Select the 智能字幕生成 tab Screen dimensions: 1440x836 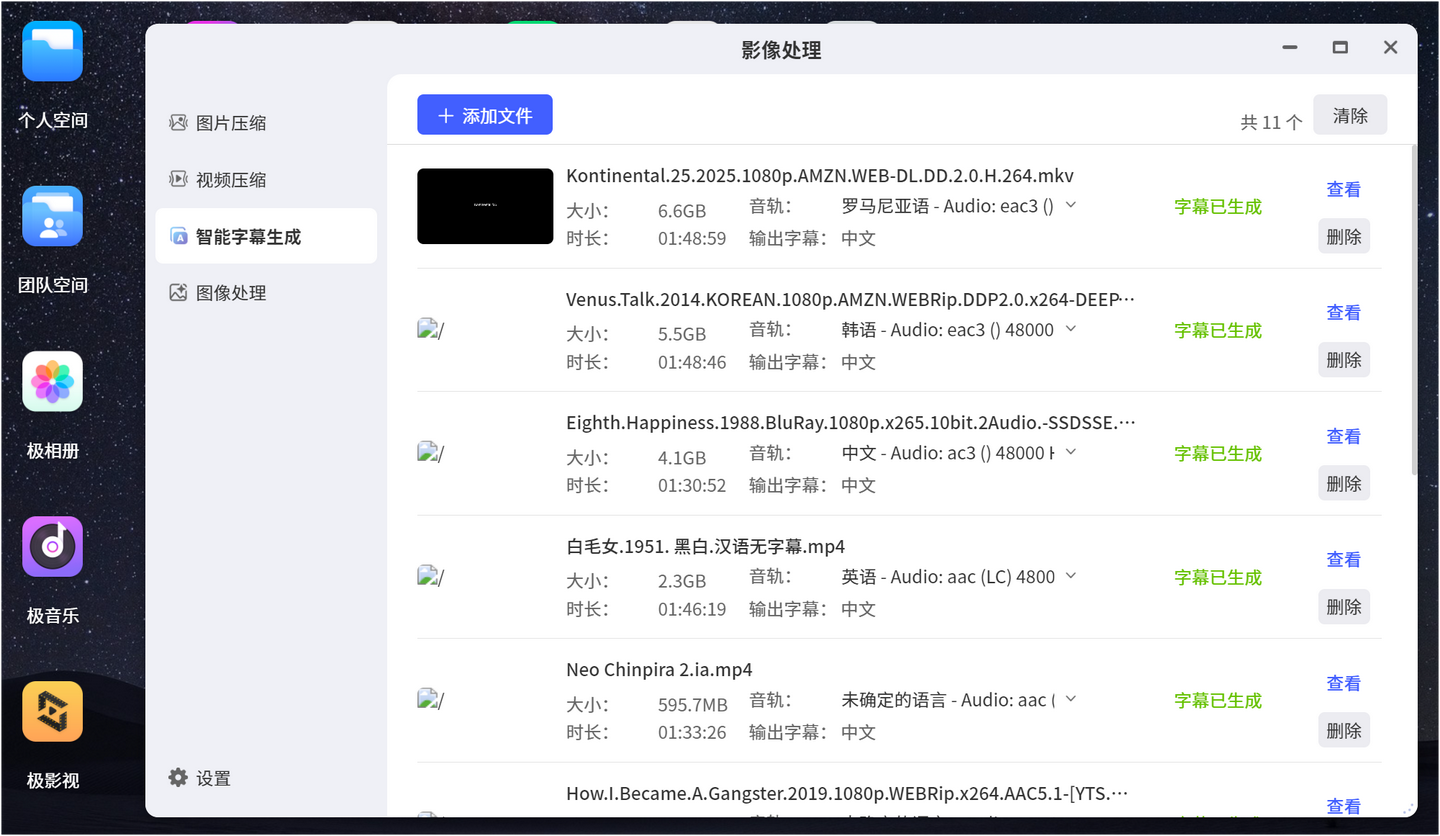(266, 236)
